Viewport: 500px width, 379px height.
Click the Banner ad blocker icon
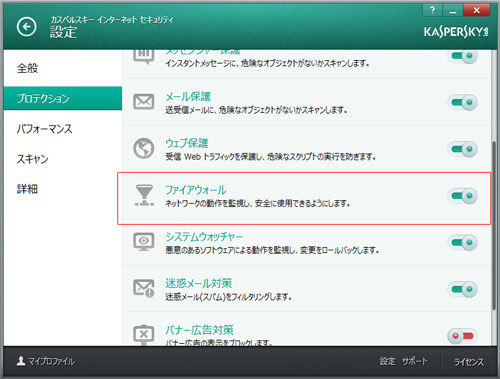(x=144, y=334)
